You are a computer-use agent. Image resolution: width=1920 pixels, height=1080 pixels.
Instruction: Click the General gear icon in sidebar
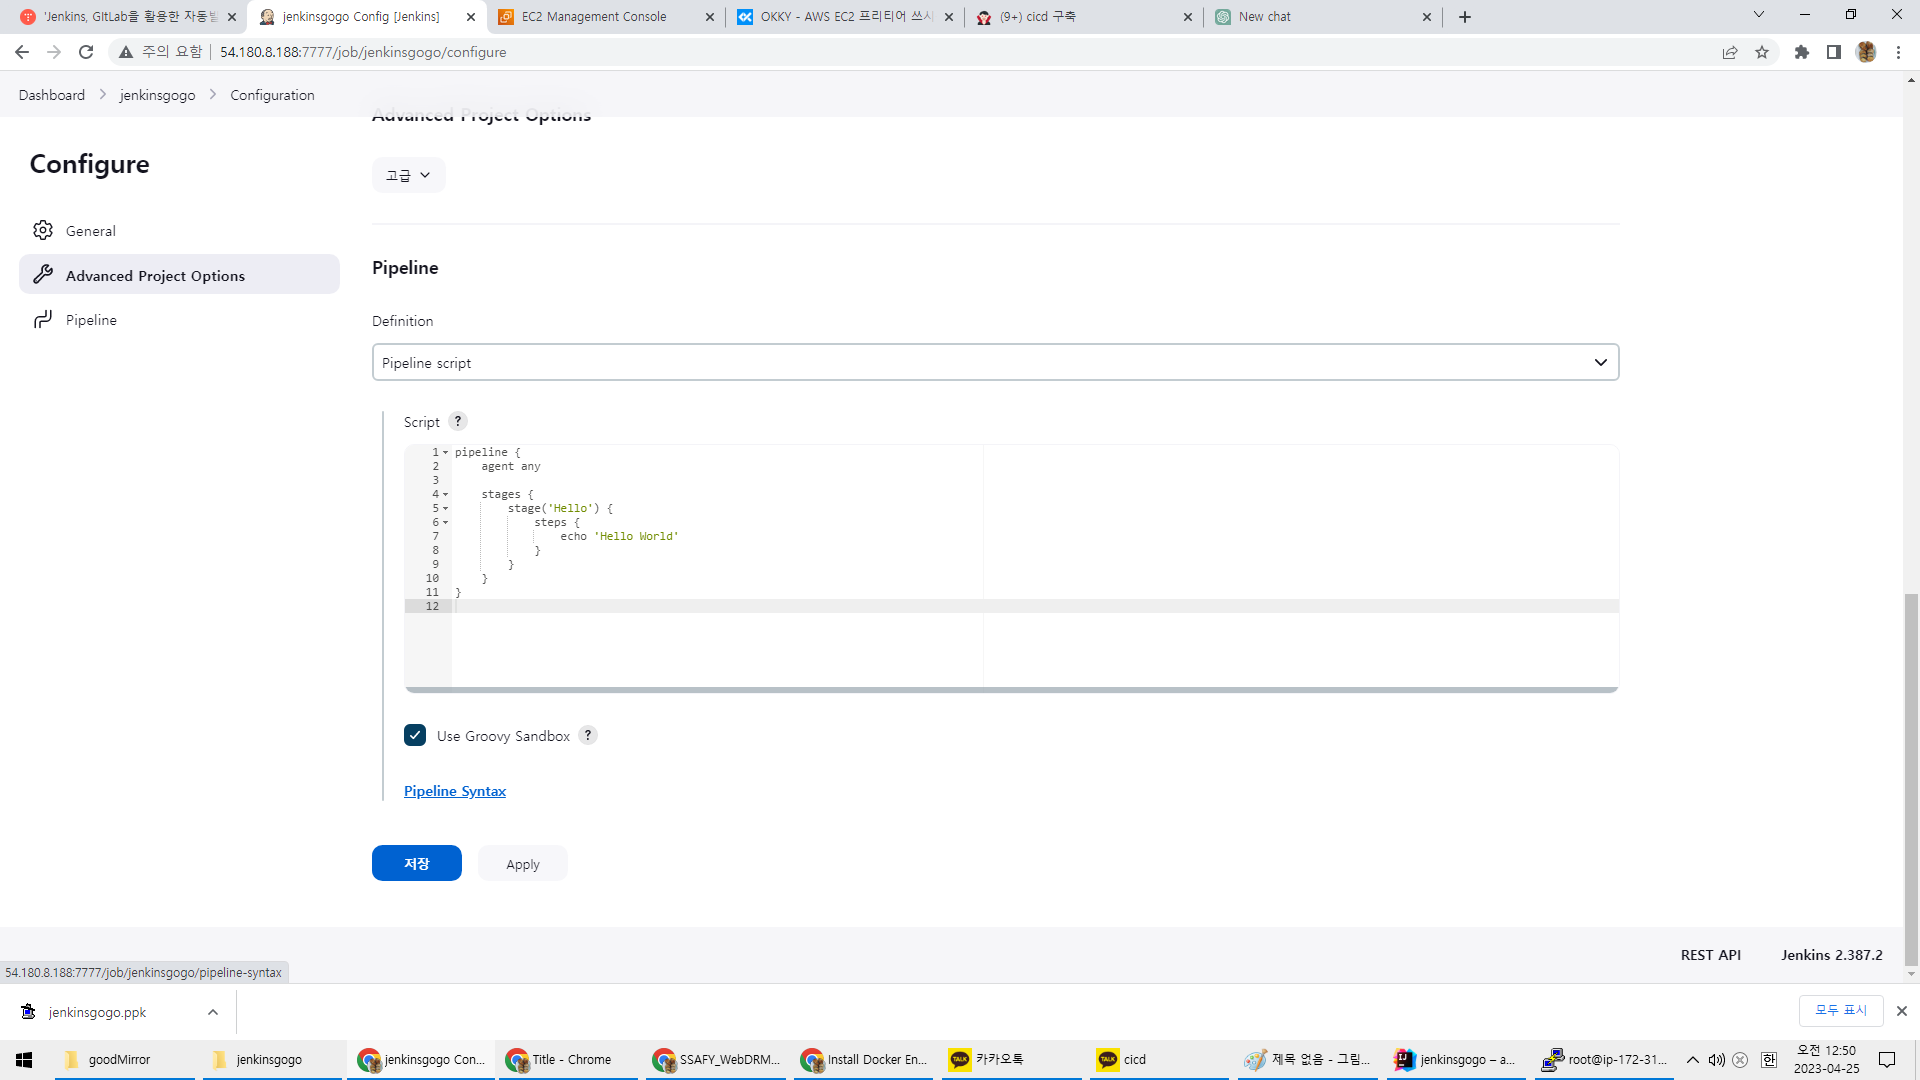pyautogui.click(x=42, y=230)
